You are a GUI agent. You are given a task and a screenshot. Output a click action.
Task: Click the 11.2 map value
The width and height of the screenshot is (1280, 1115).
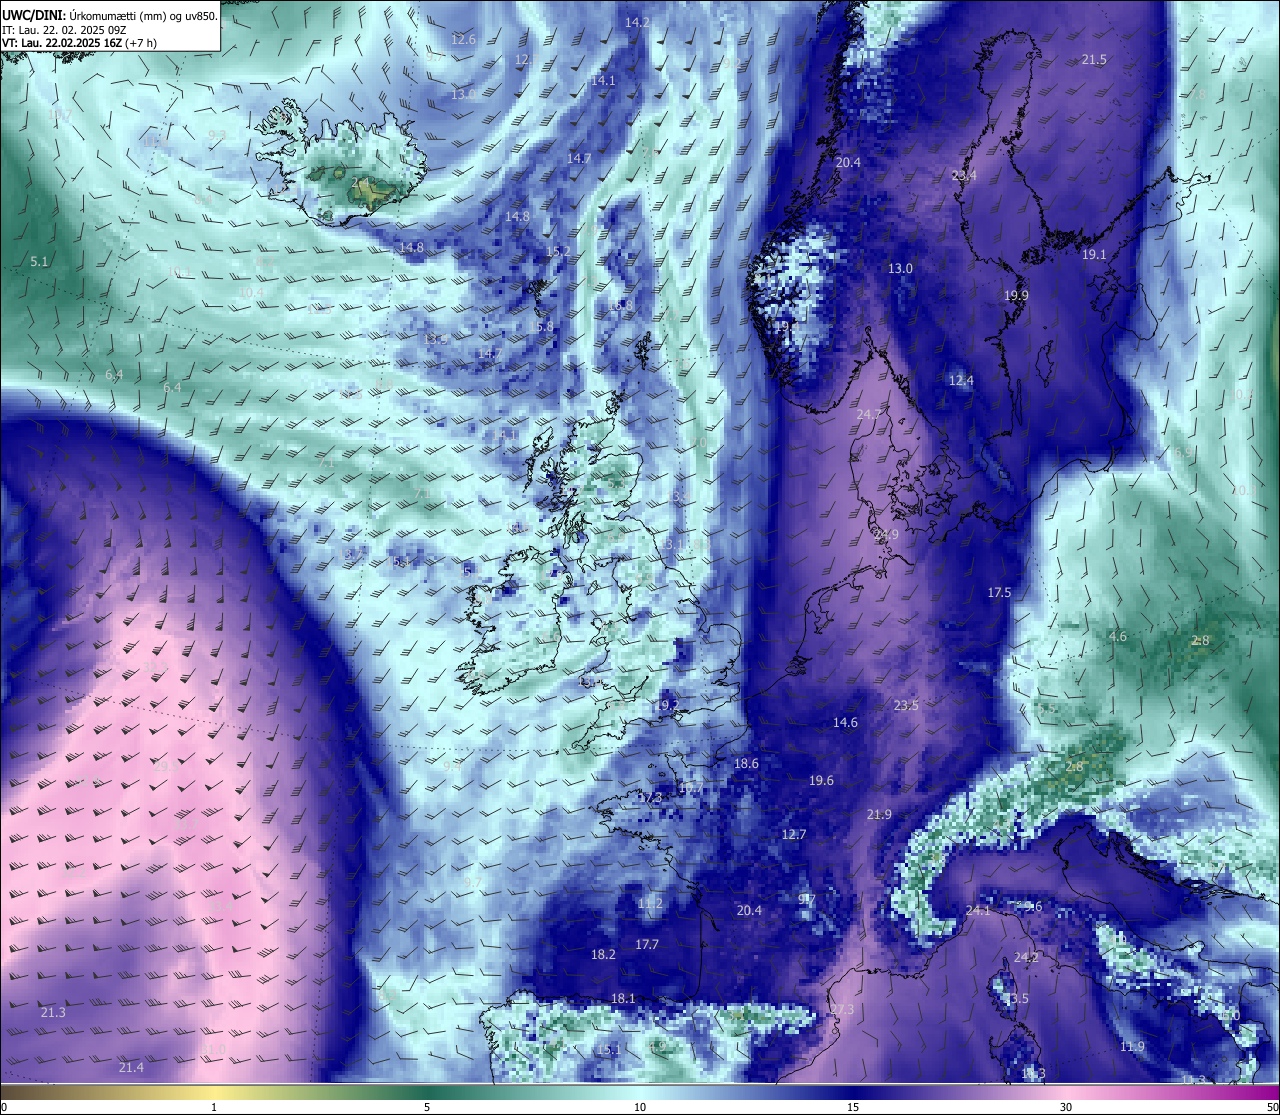coord(650,904)
